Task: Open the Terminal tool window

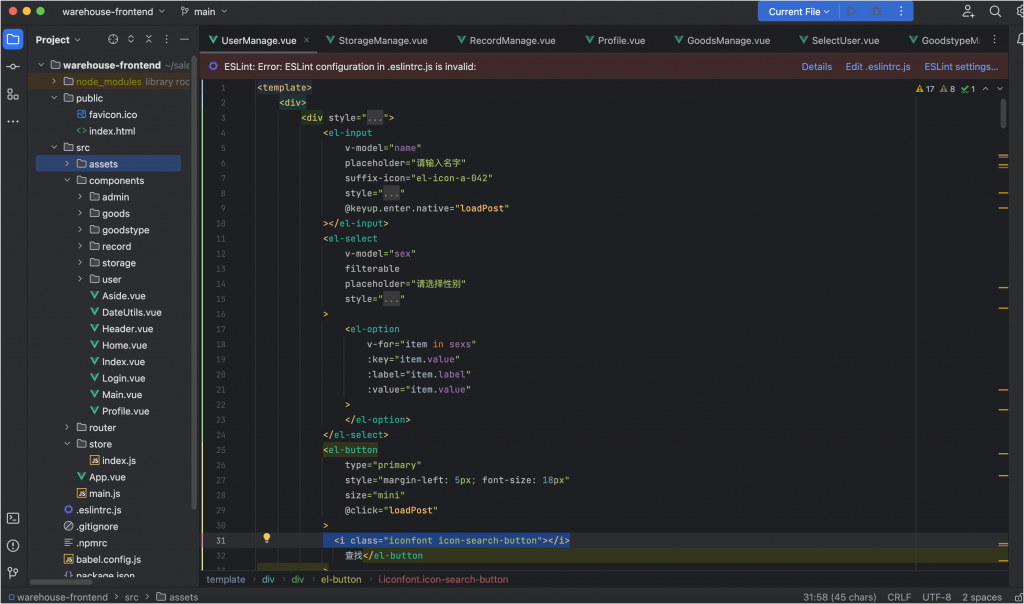Action: click(13, 518)
